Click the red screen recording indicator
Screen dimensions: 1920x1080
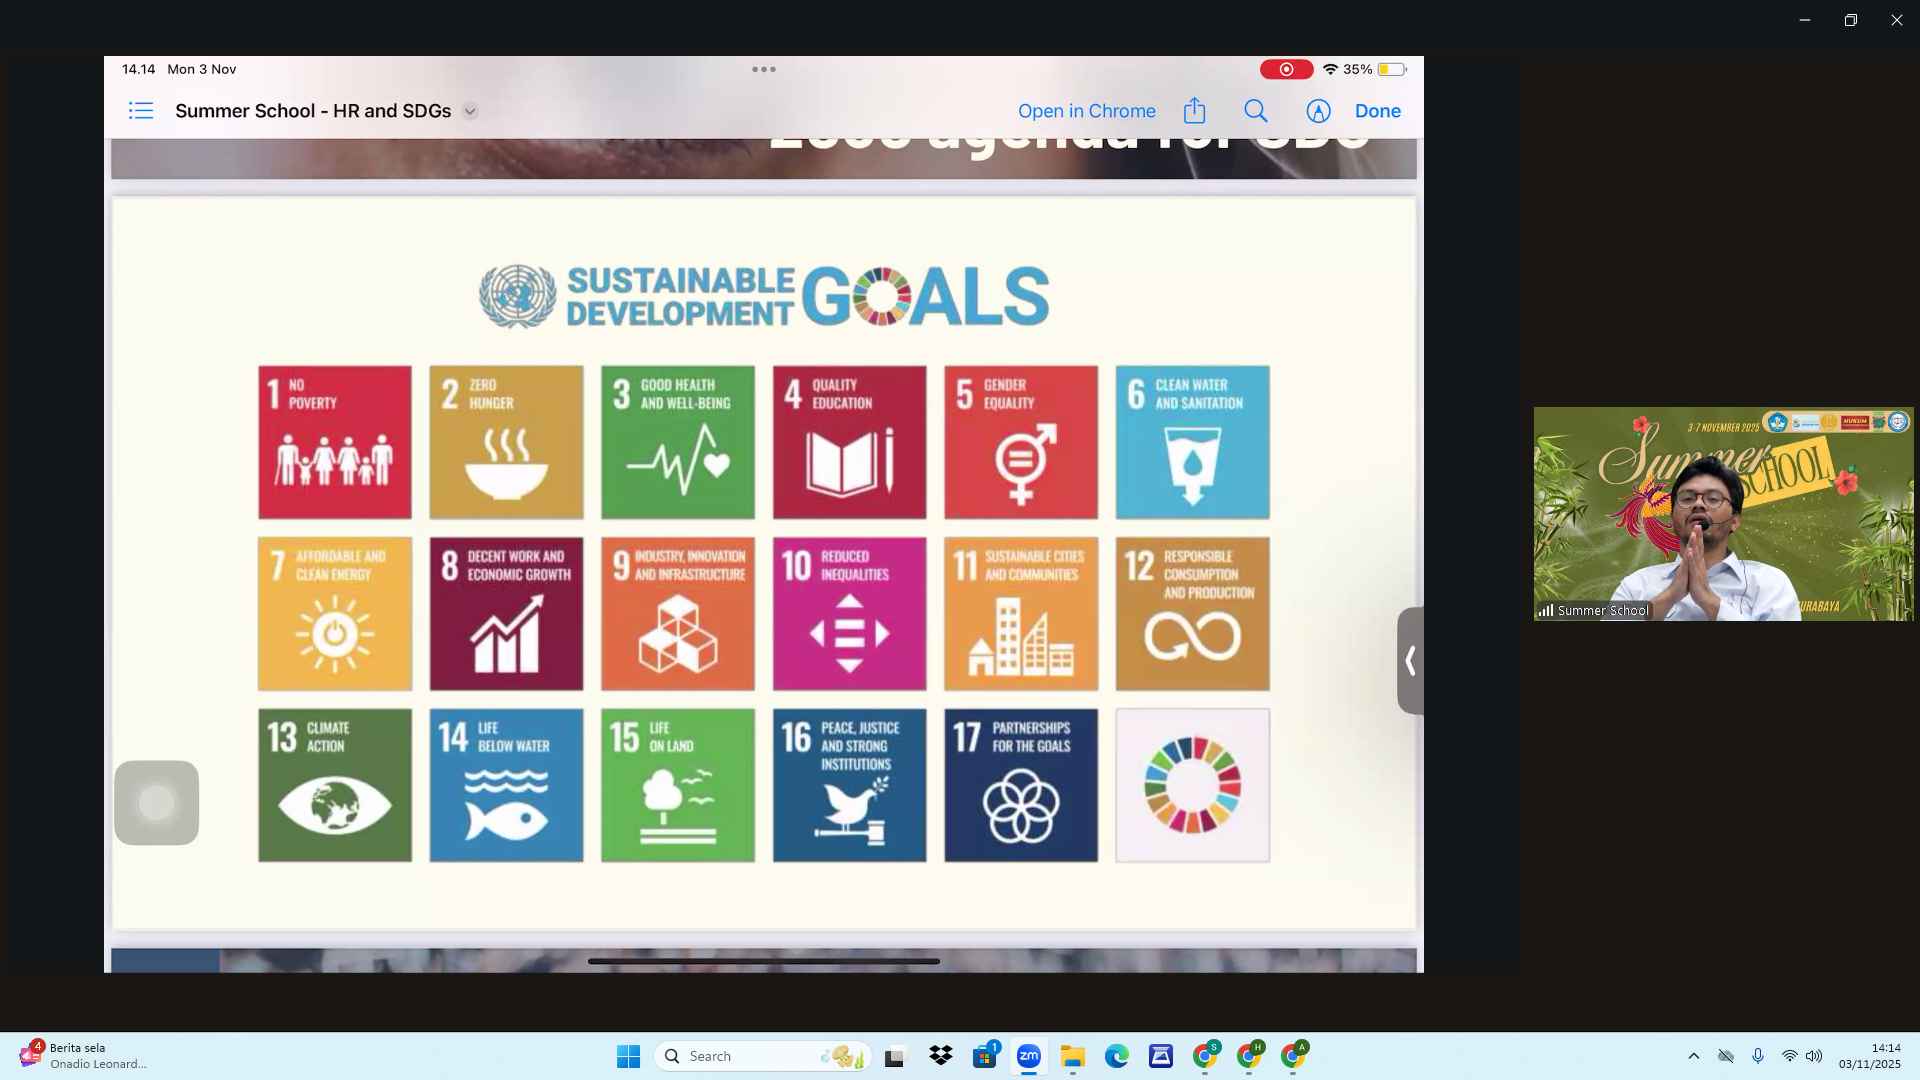tap(1286, 69)
